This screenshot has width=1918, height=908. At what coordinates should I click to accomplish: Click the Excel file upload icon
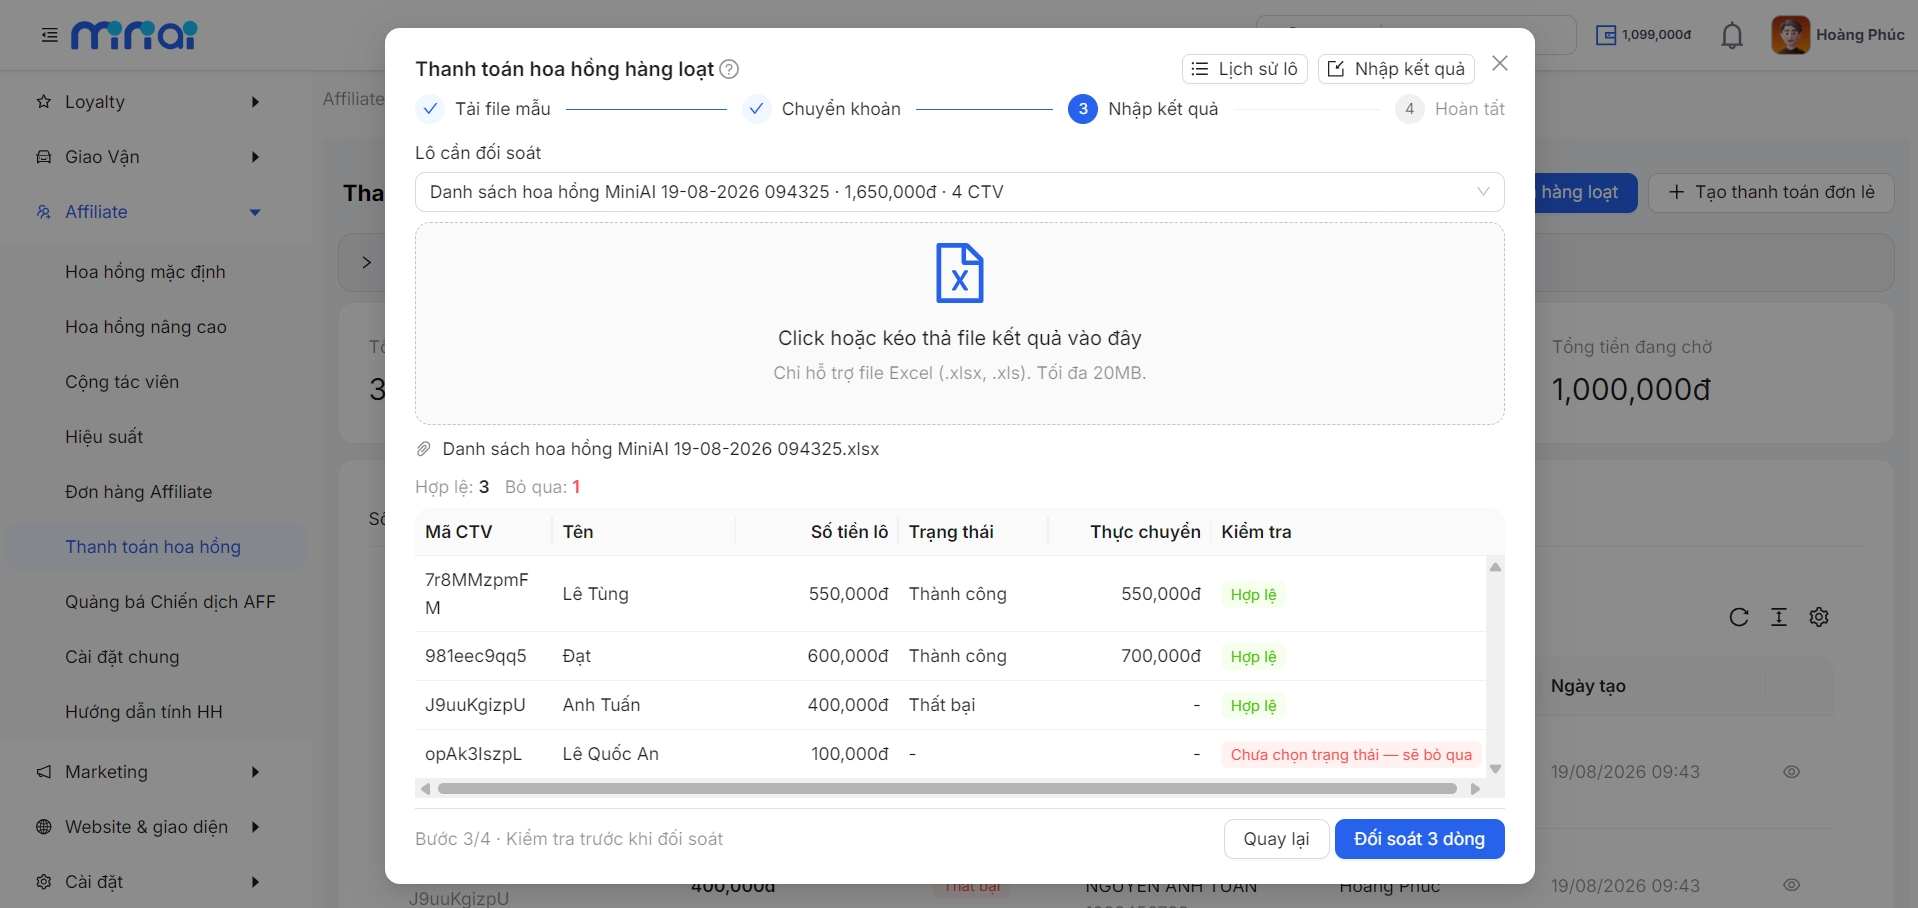tap(960, 273)
